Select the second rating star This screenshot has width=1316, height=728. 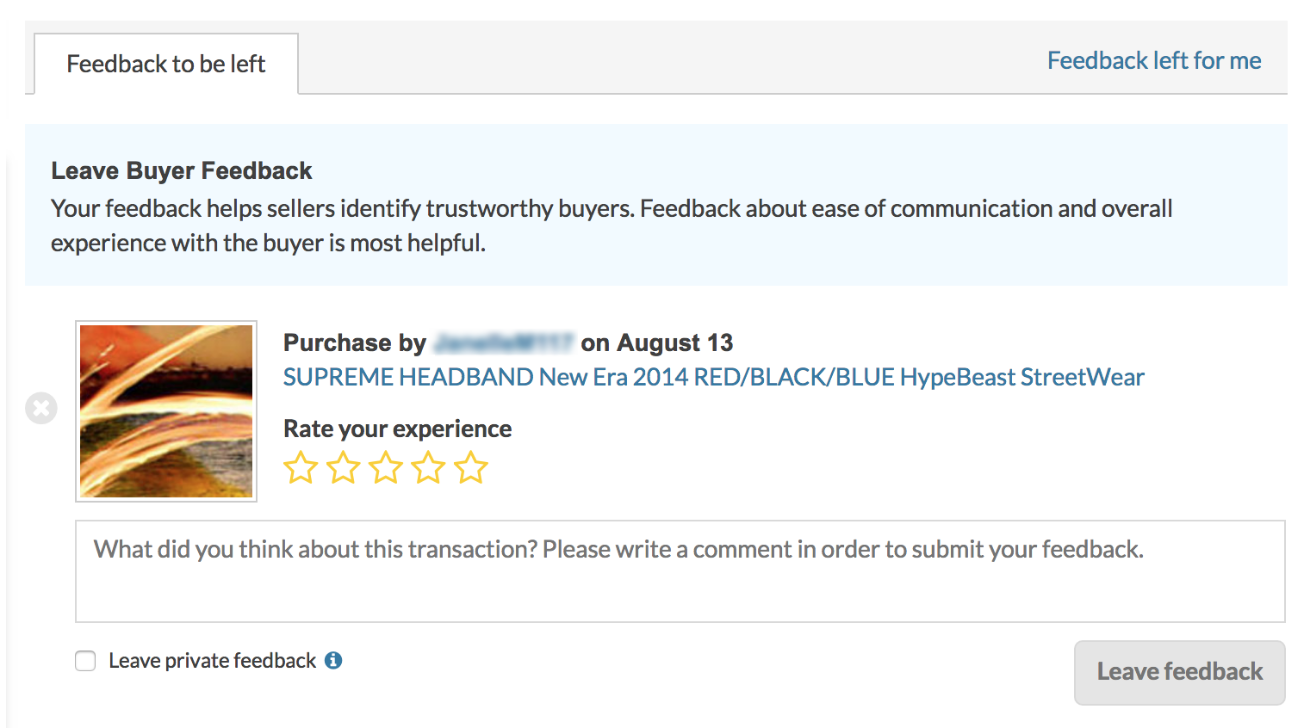[343, 468]
